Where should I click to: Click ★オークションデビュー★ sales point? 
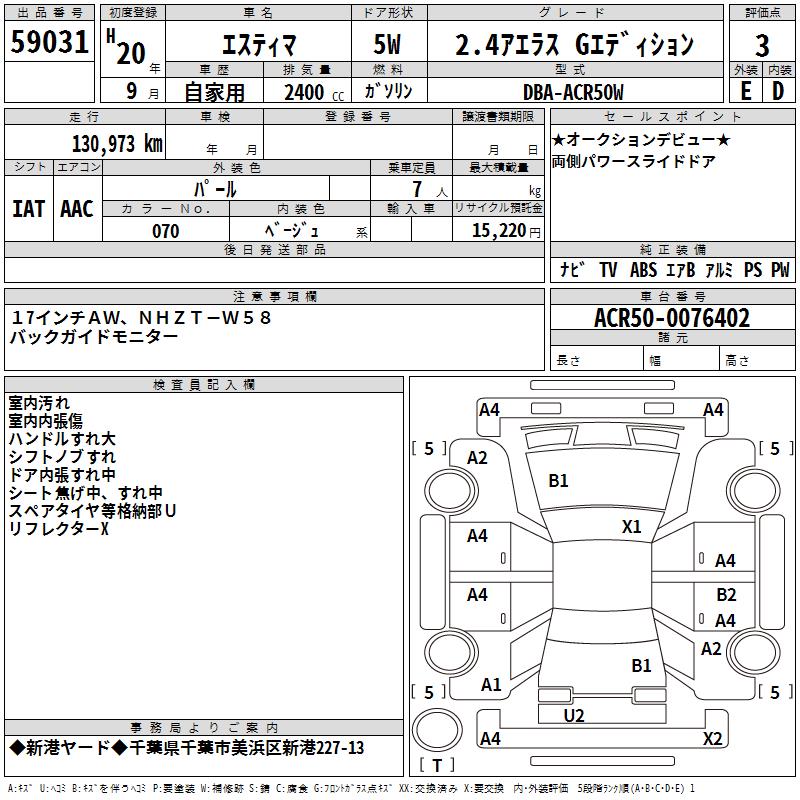point(641,139)
